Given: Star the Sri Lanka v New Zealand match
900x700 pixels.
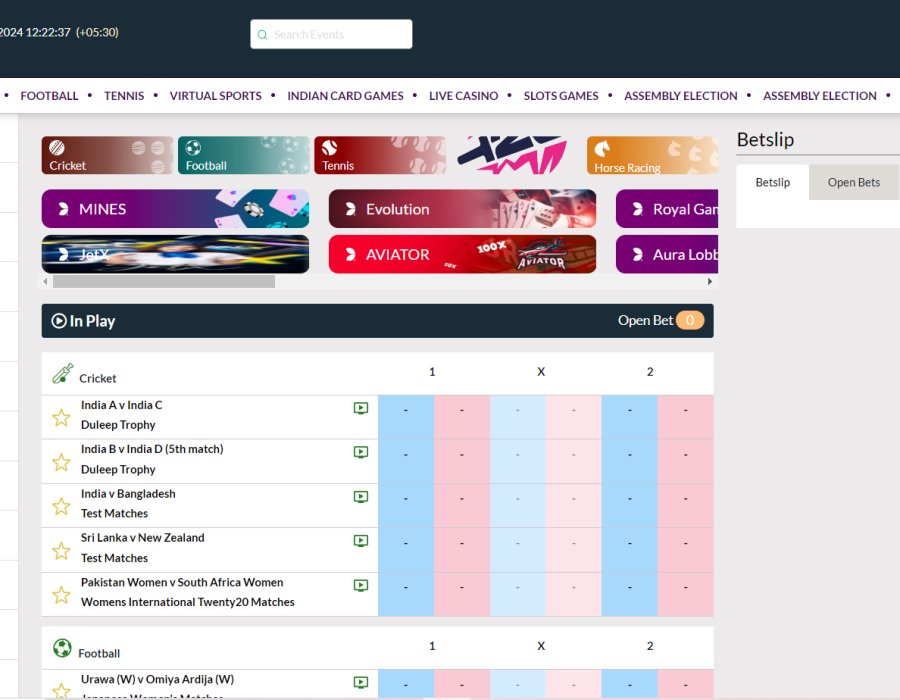Looking at the screenshot, I should click(61, 551).
